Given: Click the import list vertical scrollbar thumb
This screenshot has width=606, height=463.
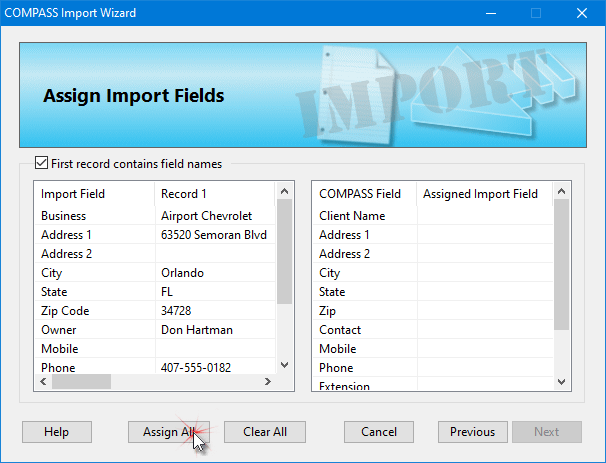Looking at the screenshot, I should [284, 252].
